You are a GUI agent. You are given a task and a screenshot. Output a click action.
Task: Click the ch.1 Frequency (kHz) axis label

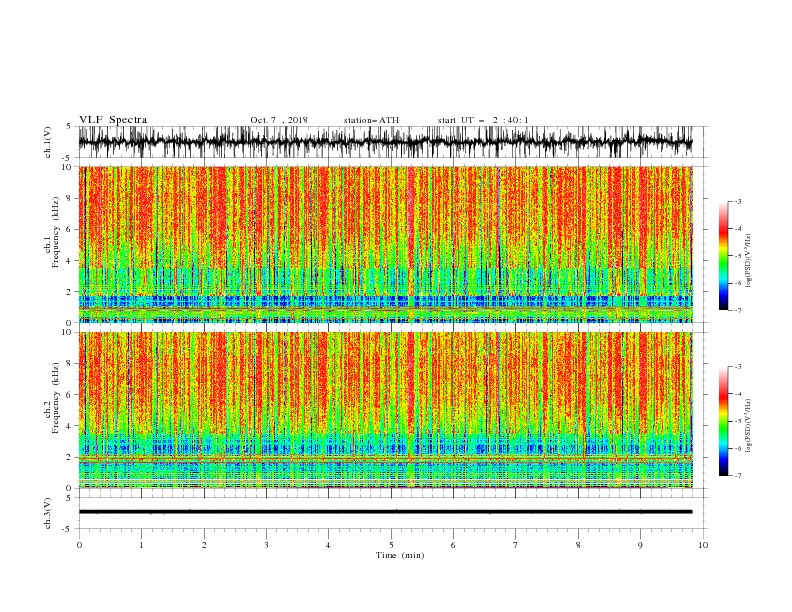(52, 234)
